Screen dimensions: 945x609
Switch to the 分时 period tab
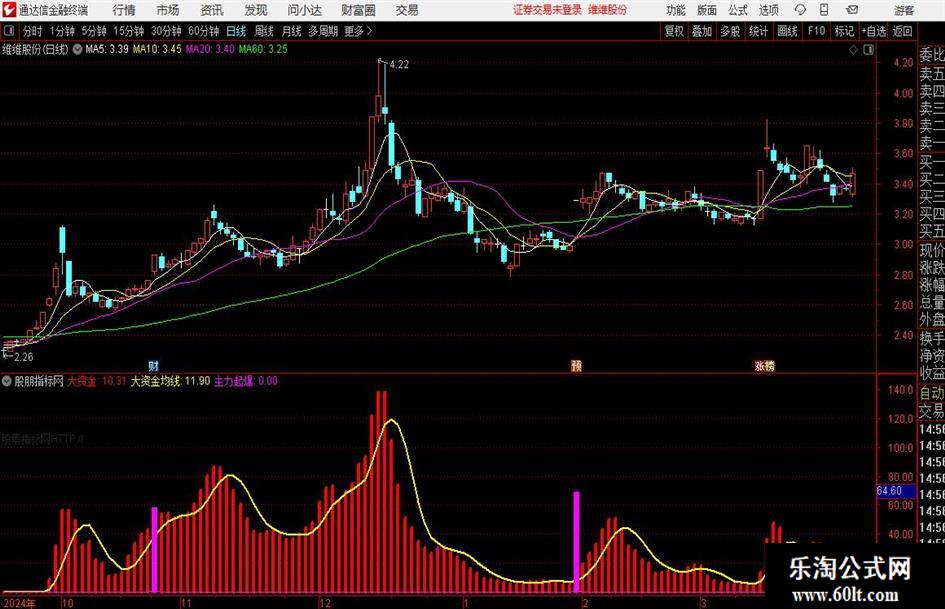(32, 31)
